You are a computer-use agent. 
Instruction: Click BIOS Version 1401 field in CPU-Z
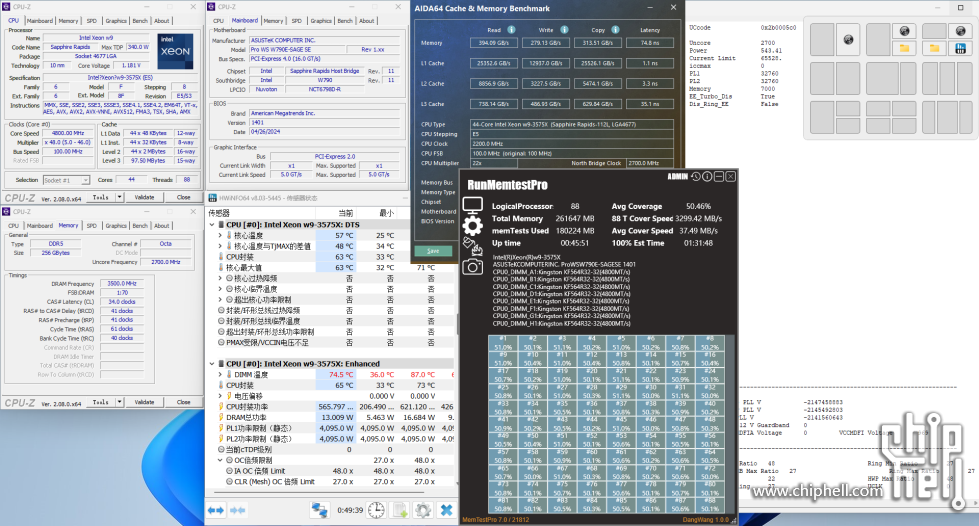[325, 122]
